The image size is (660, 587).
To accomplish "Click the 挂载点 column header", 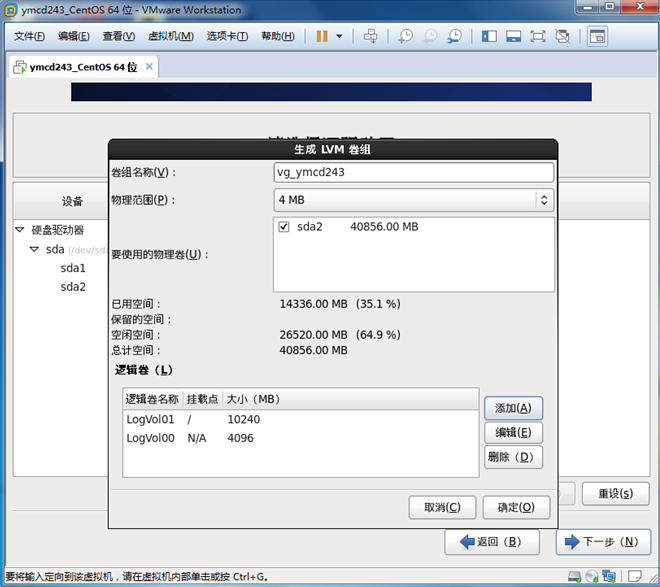I will 202,399.
